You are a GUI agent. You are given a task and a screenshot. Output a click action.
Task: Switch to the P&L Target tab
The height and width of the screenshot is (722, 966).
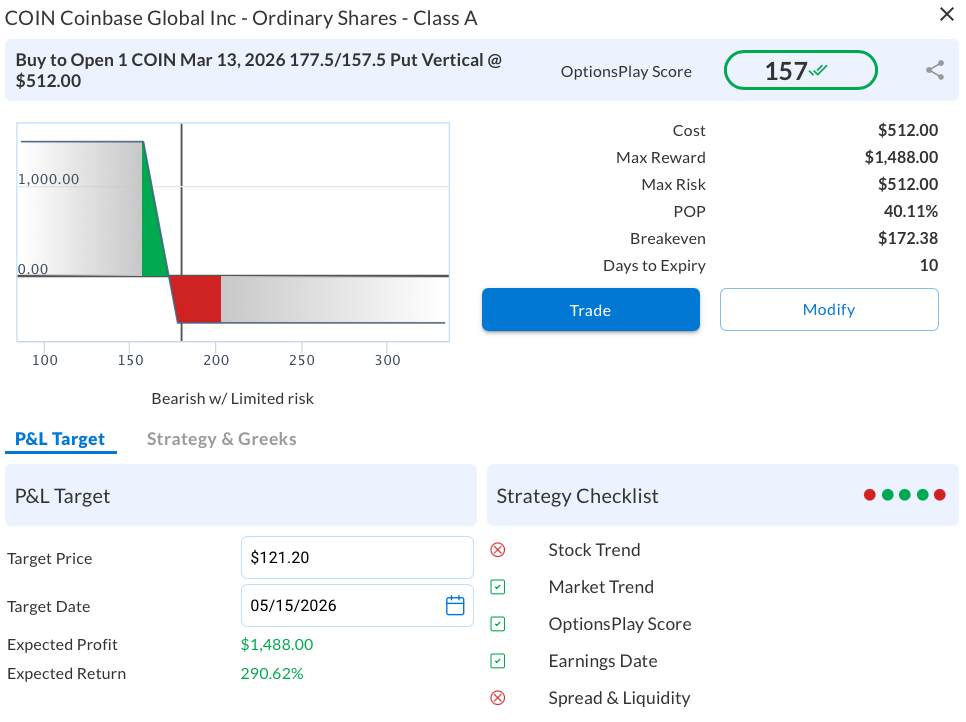(60, 439)
